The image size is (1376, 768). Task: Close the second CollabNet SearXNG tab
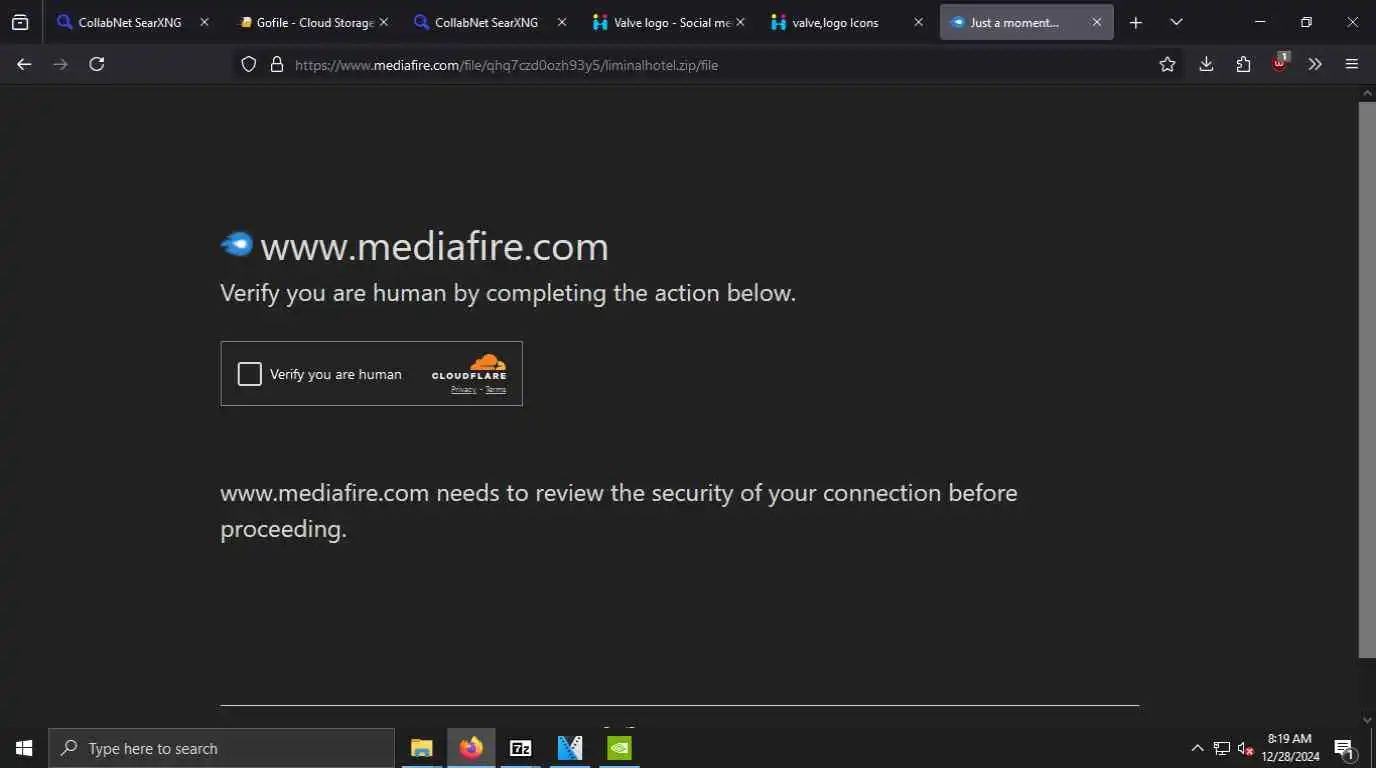pos(561,22)
